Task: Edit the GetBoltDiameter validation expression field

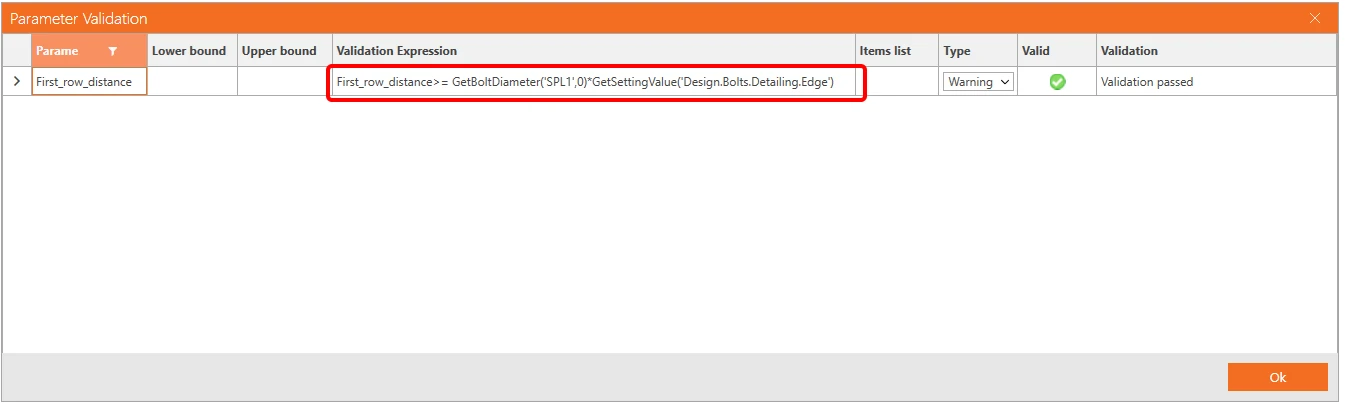Action: (596, 82)
